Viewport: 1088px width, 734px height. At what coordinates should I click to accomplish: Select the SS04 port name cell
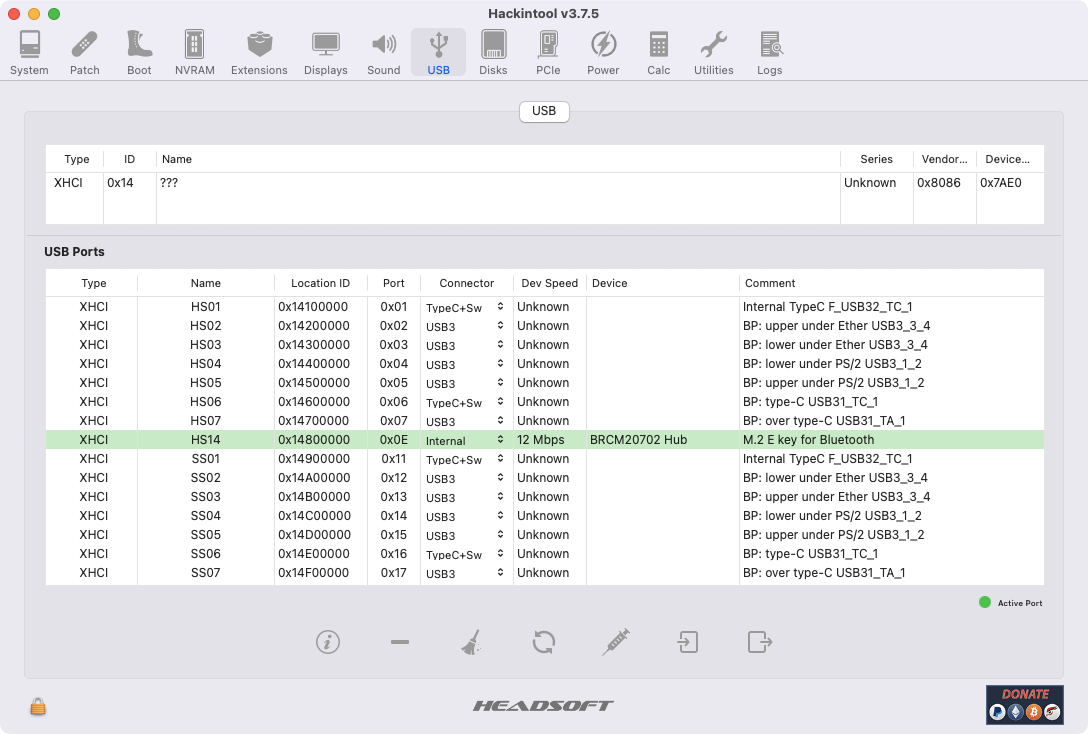205,516
